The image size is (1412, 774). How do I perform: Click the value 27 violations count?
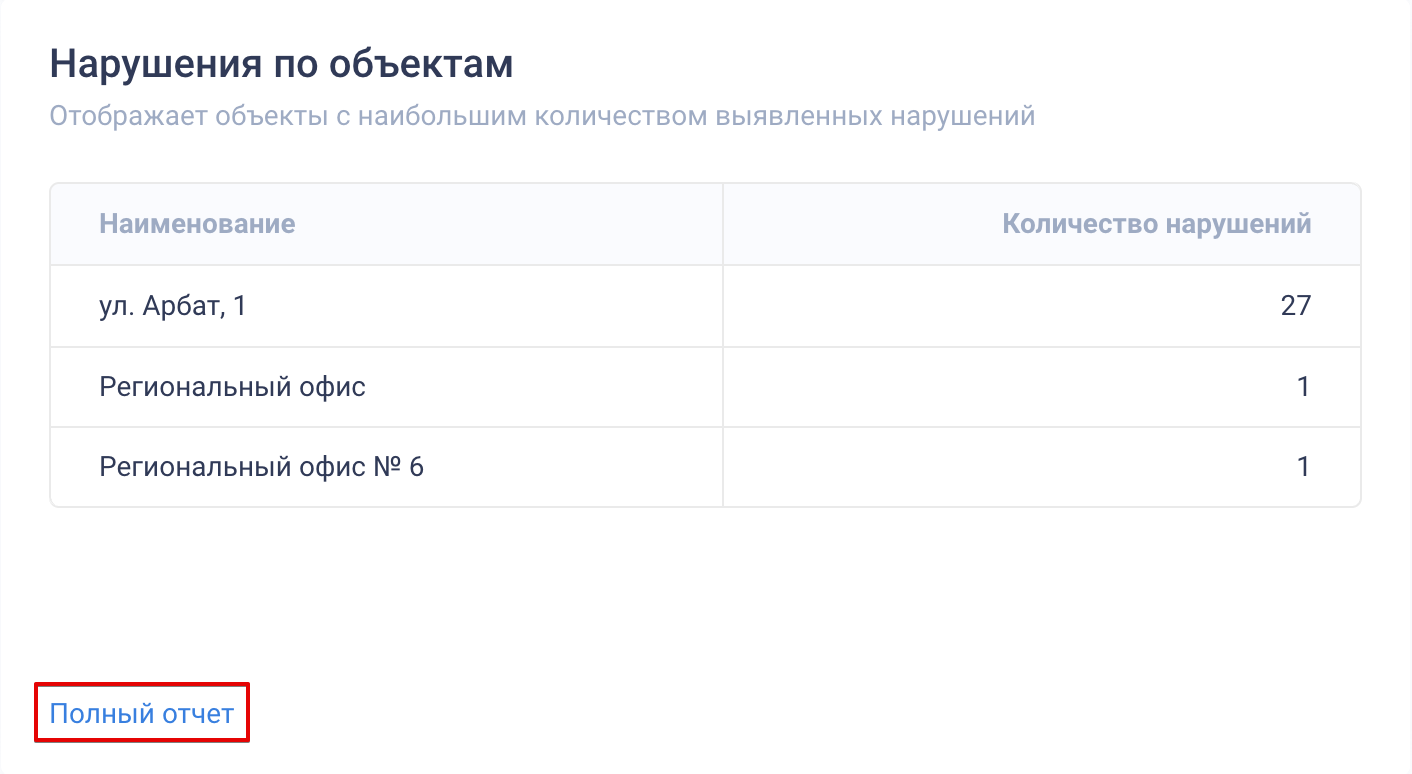(1295, 305)
